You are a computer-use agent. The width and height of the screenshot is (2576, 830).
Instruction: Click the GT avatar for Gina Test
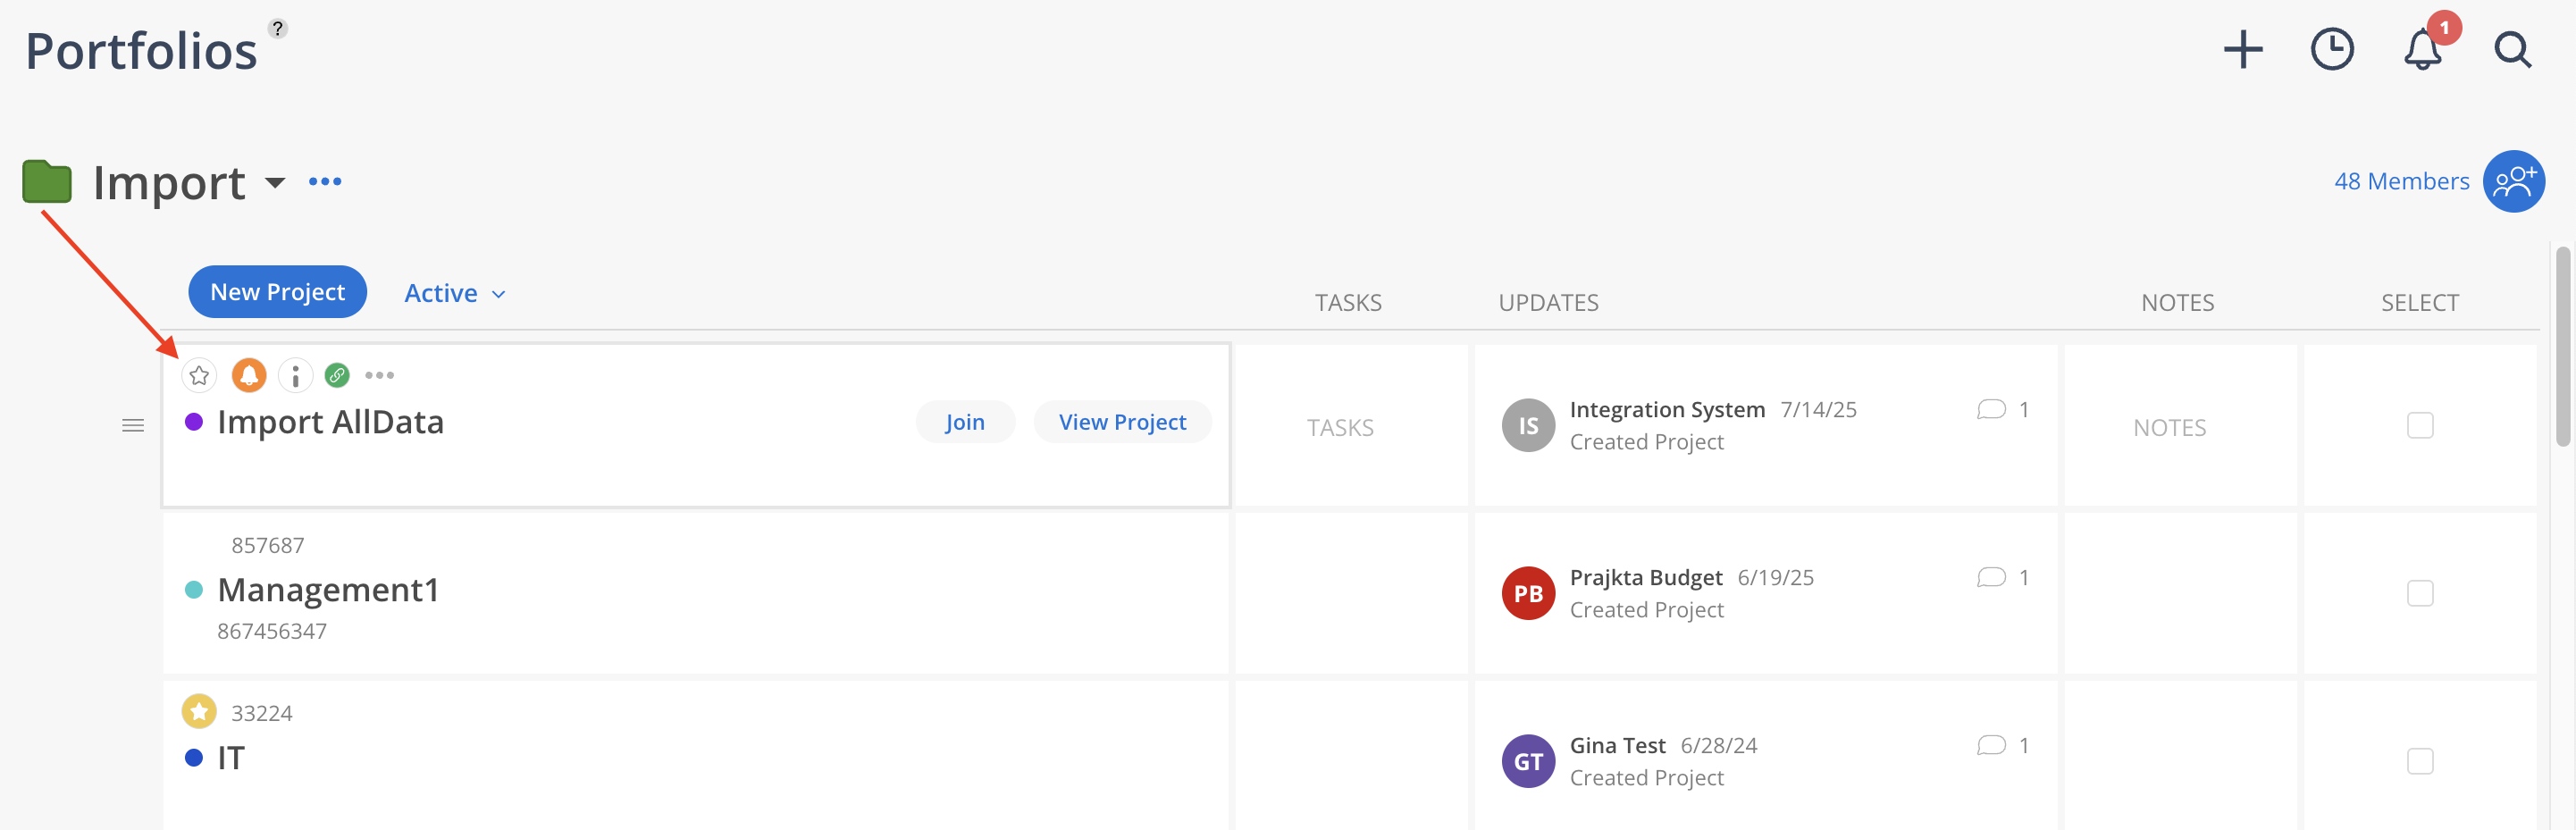[x=1528, y=761]
